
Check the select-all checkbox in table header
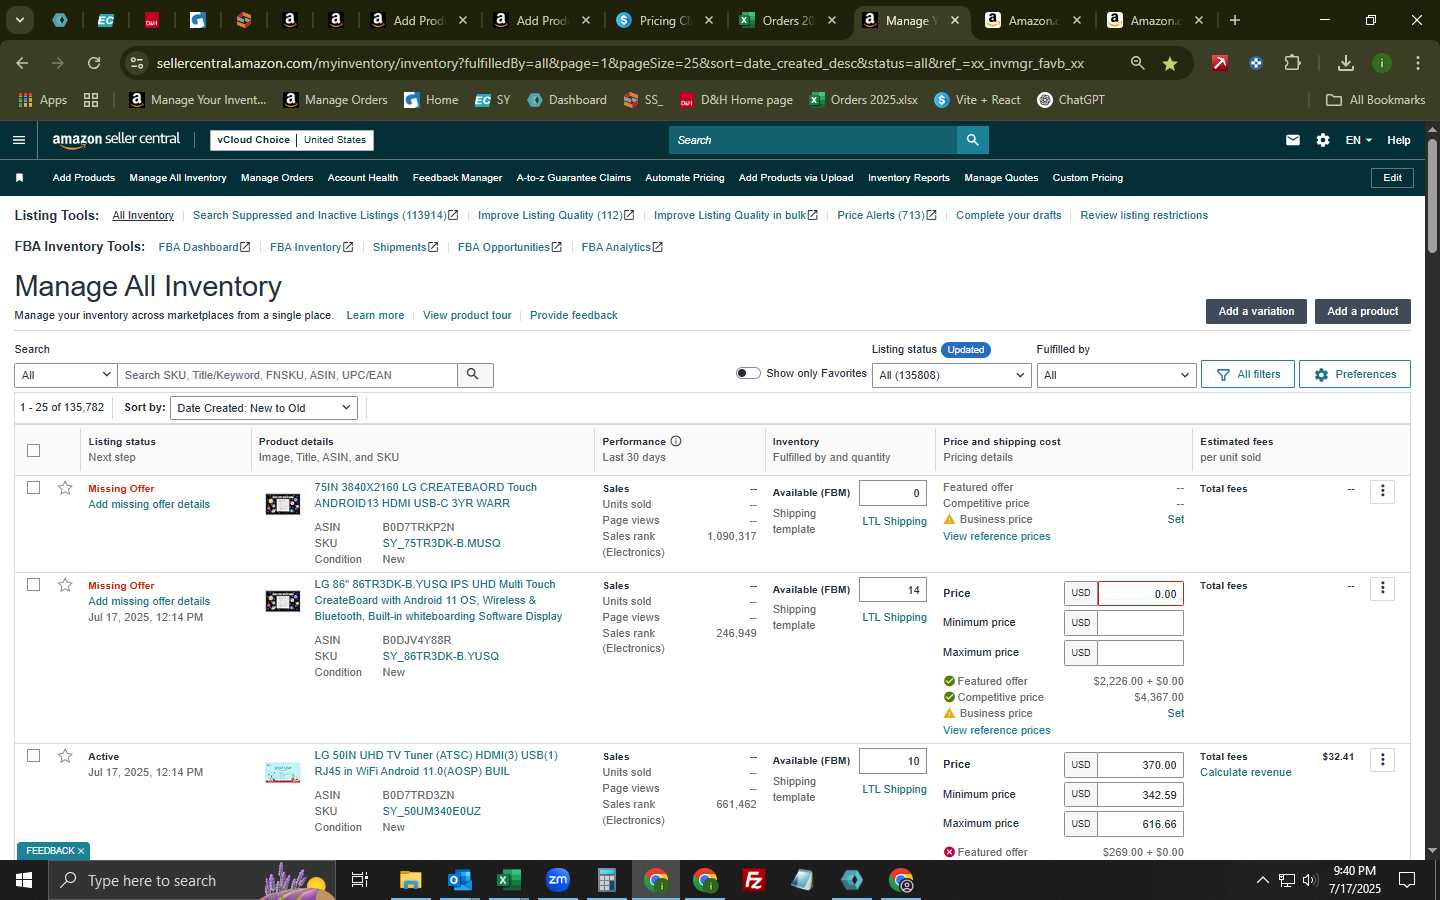tap(33, 450)
